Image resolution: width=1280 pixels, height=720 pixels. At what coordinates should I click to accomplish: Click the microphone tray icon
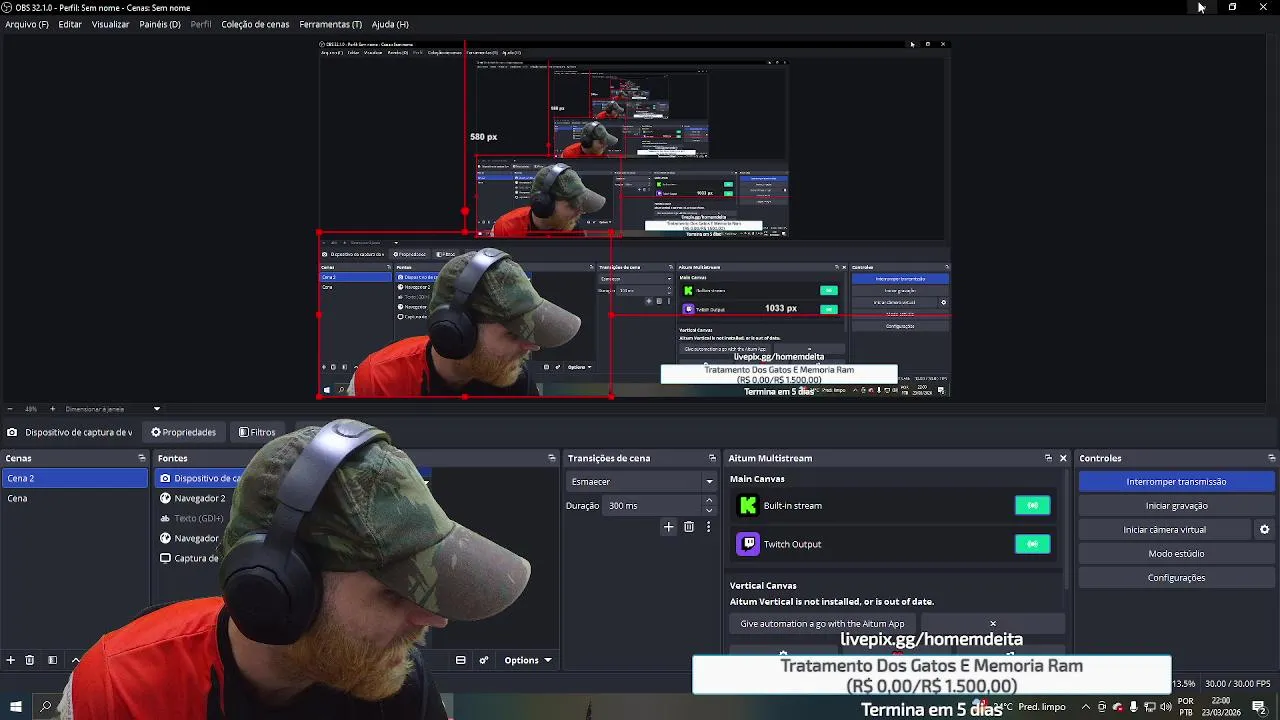point(1134,707)
